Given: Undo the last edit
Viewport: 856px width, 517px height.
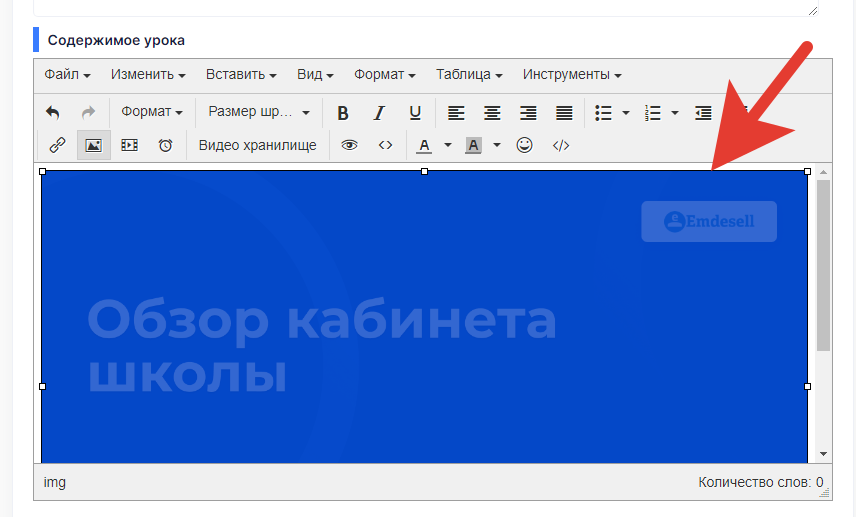Looking at the screenshot, I should point(52,112).
